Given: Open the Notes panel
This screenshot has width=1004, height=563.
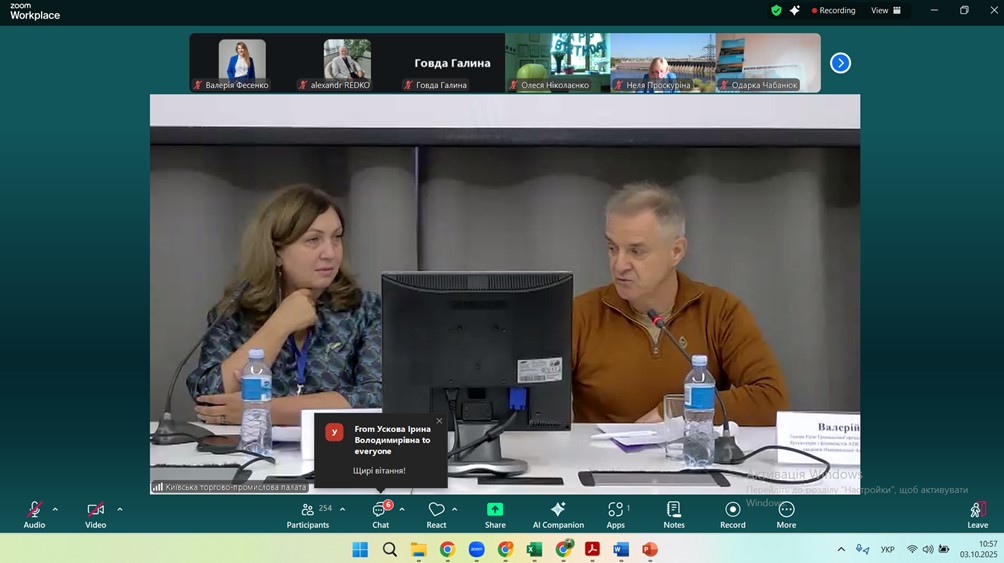Looking at the screenshot, I should [674, 510].
